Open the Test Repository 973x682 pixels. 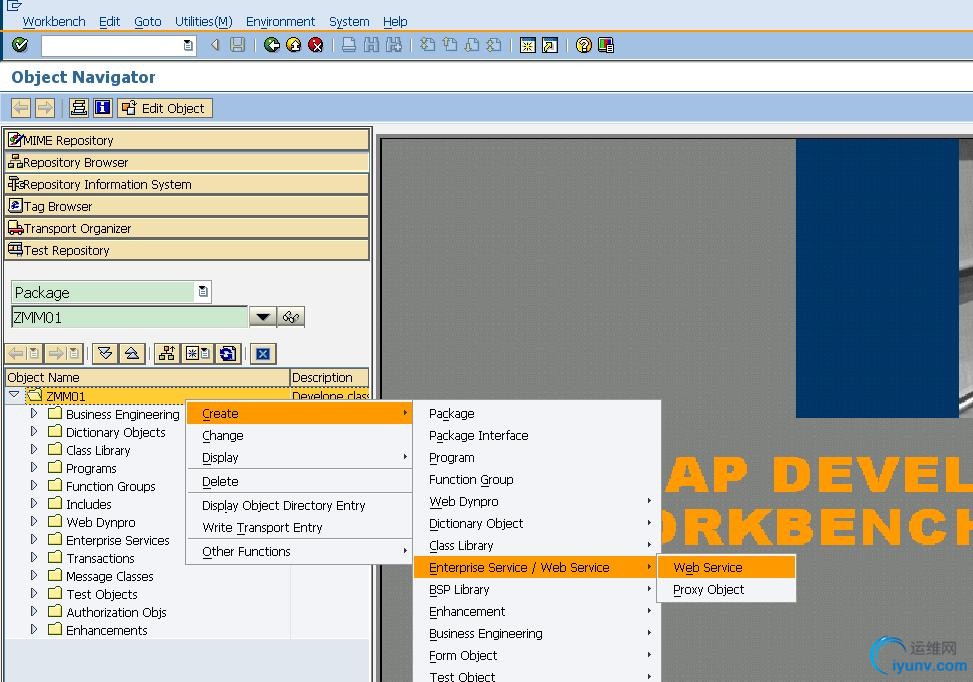187,250
